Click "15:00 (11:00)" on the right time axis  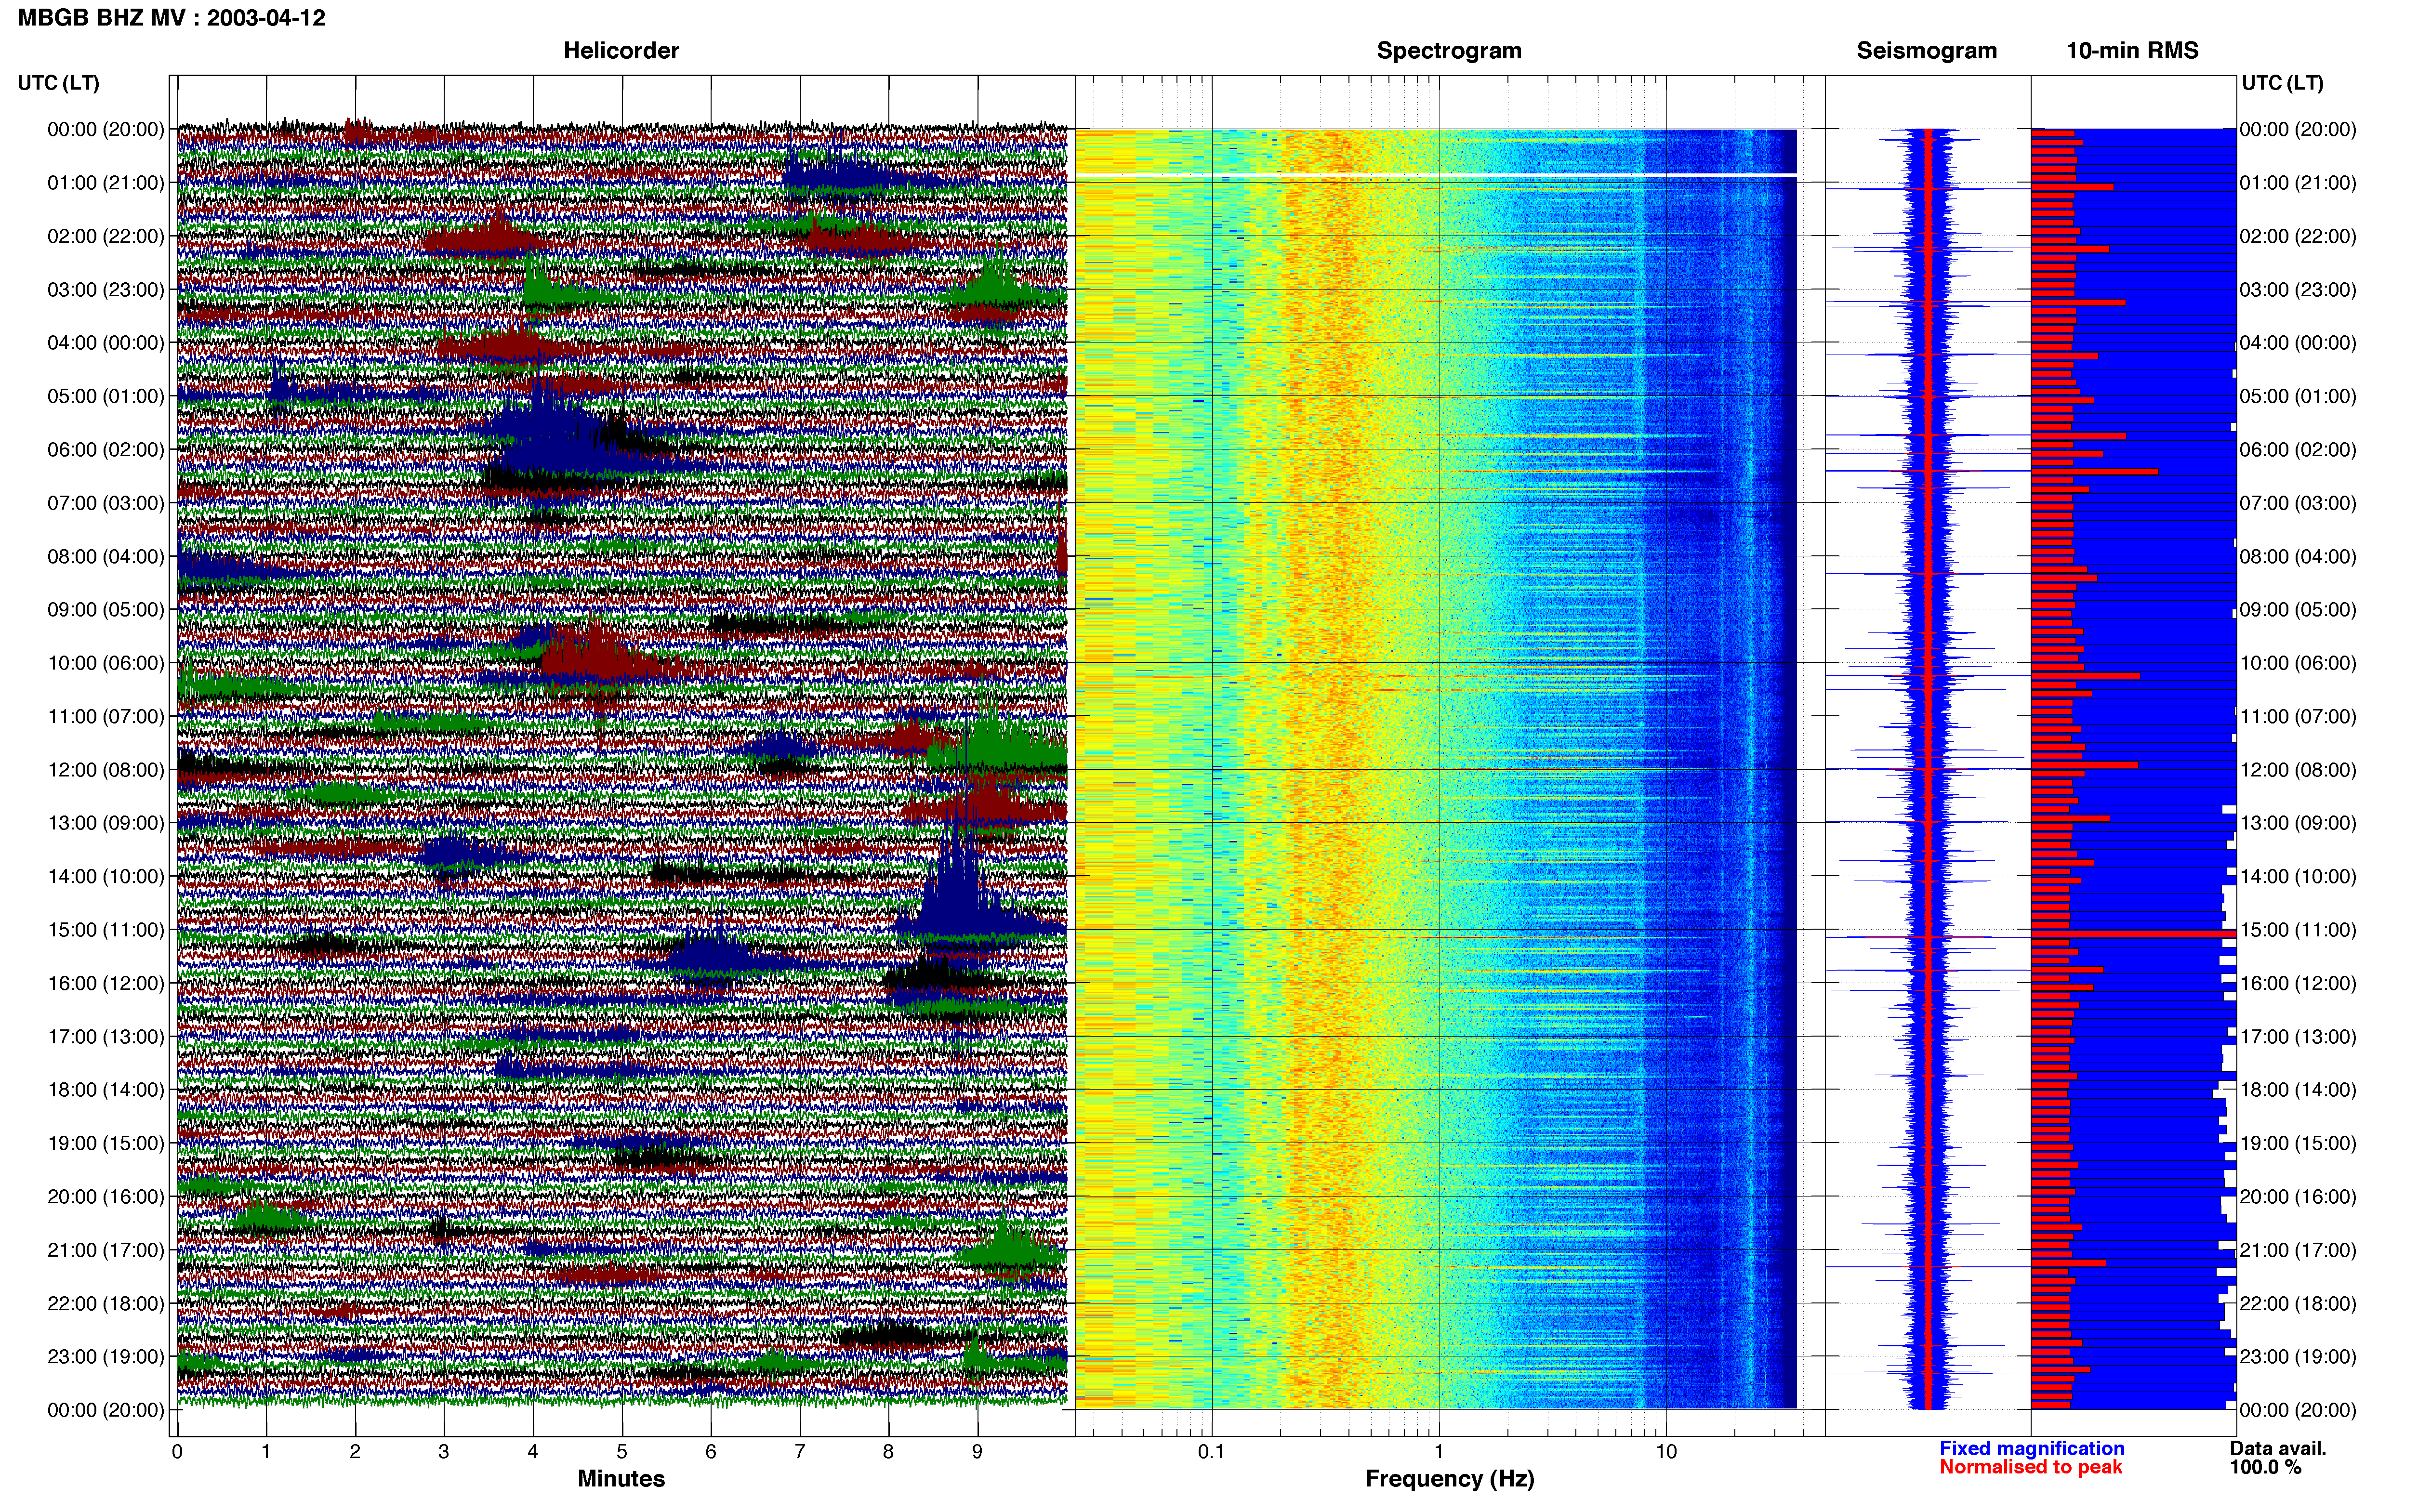[x=2298, y=930]
